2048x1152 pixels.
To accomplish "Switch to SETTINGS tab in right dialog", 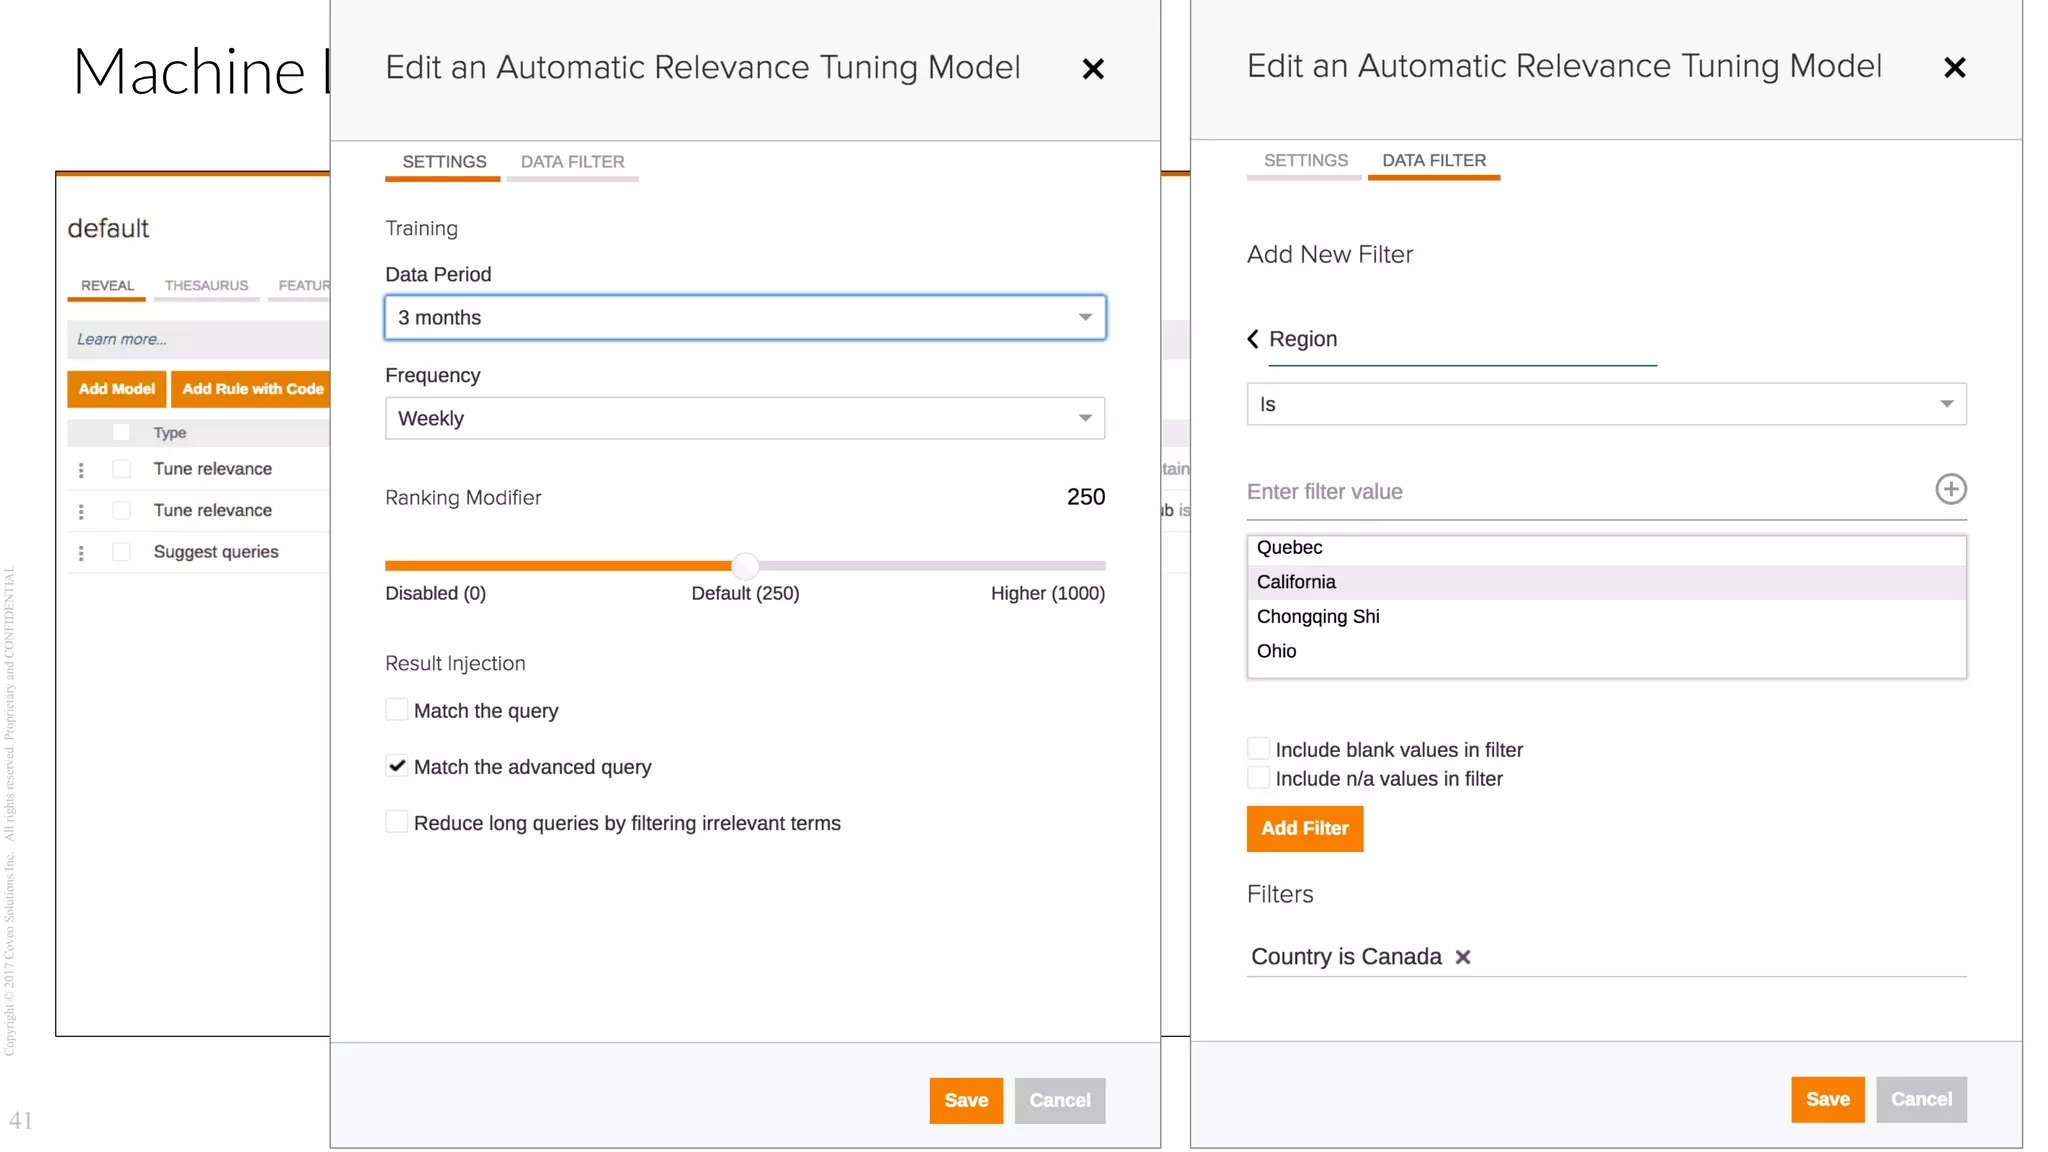I will (1305, 160).
